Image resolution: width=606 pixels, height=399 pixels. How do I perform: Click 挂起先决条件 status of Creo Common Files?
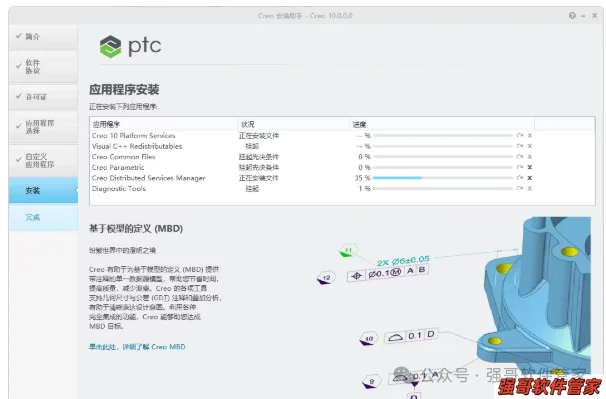click(259, 157)
